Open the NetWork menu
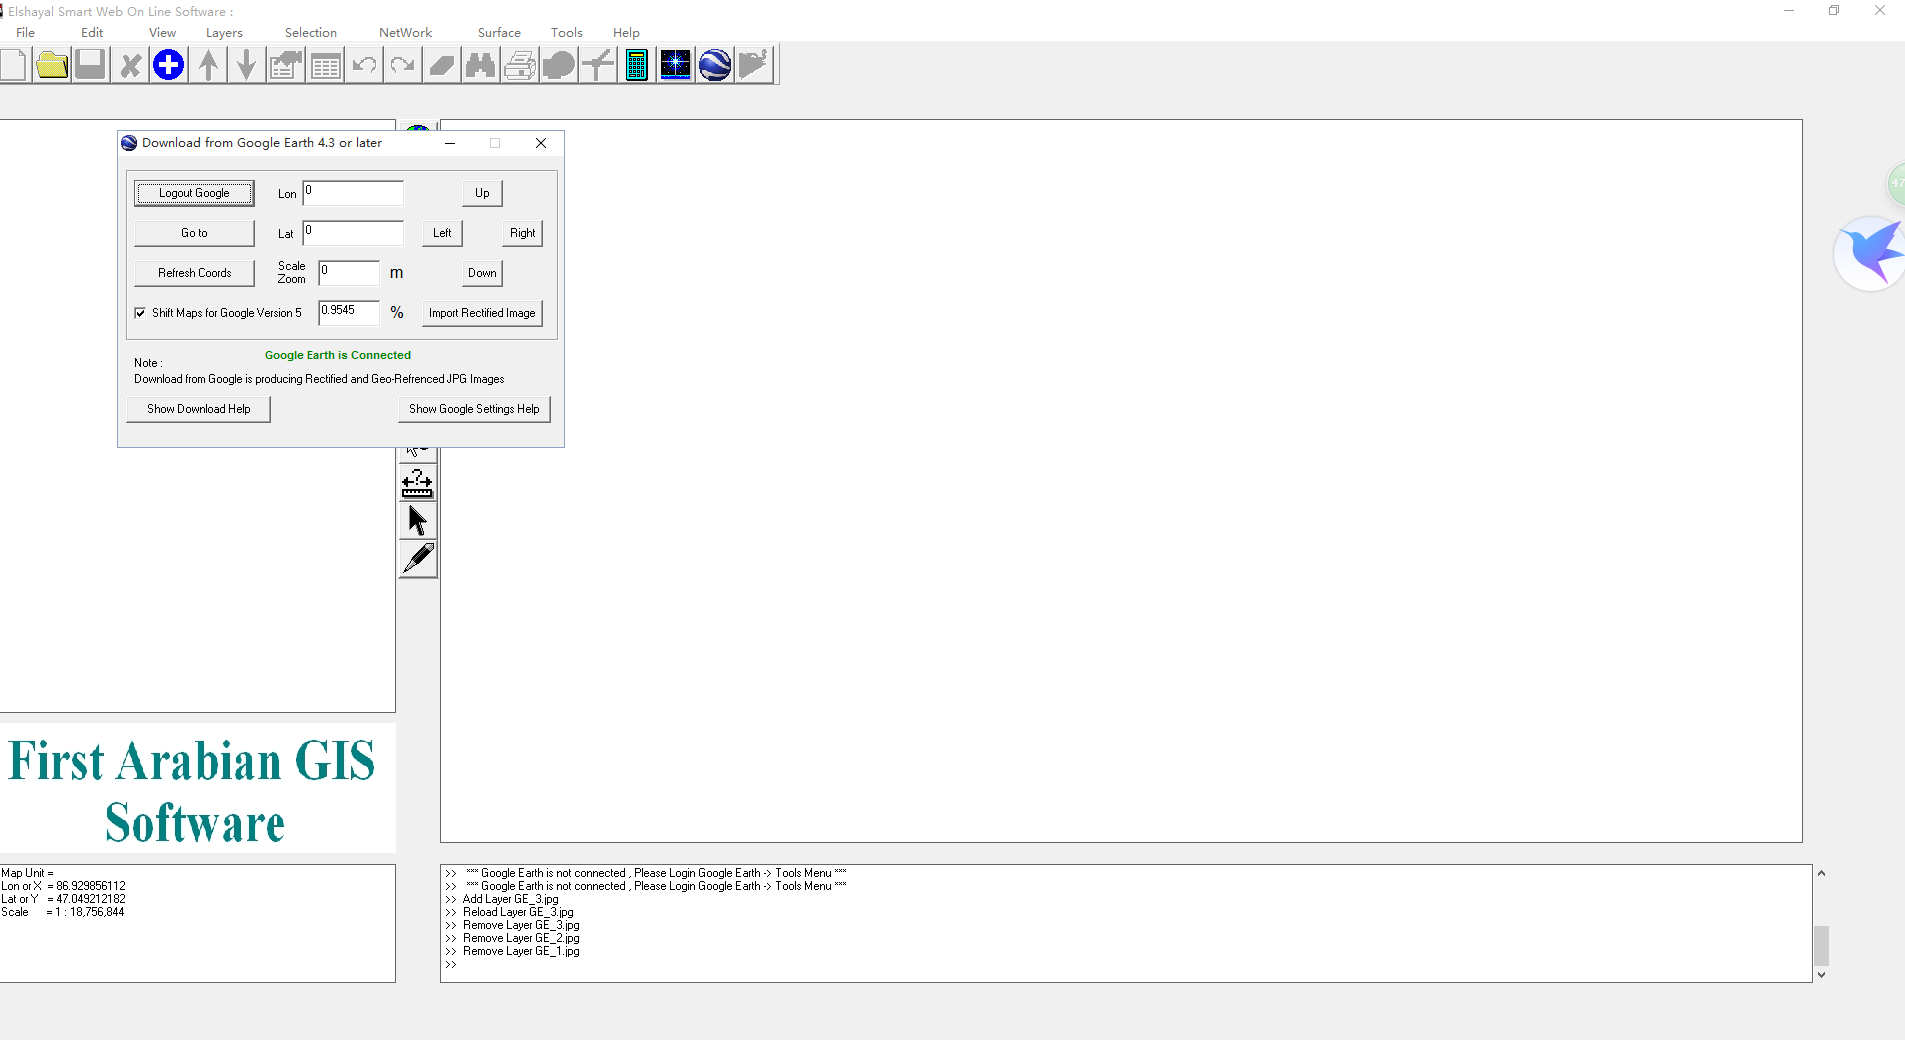 (x=405, y=32)
